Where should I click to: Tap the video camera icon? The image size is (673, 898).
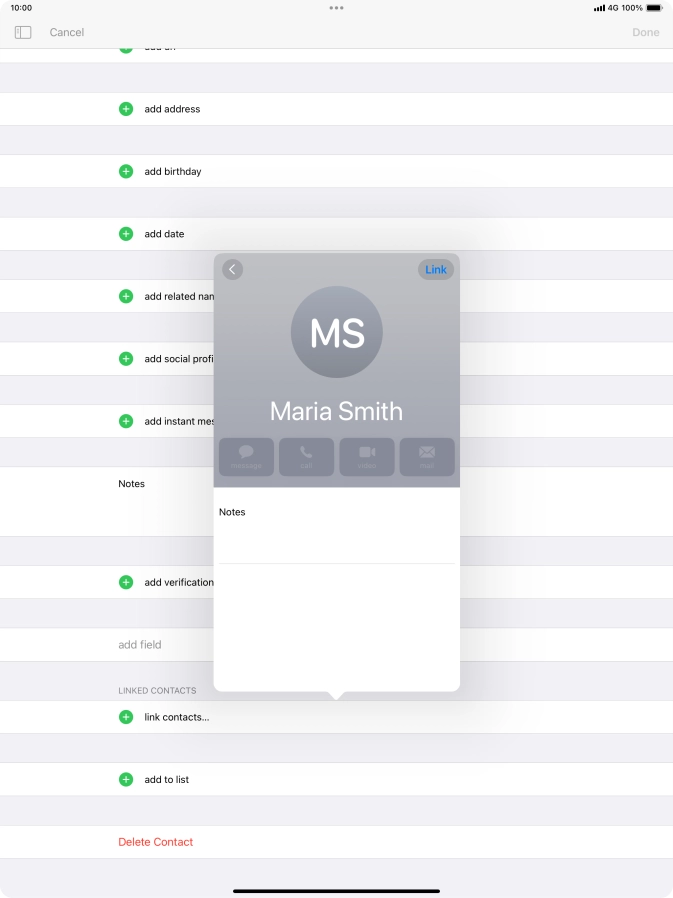pos(367,456)
